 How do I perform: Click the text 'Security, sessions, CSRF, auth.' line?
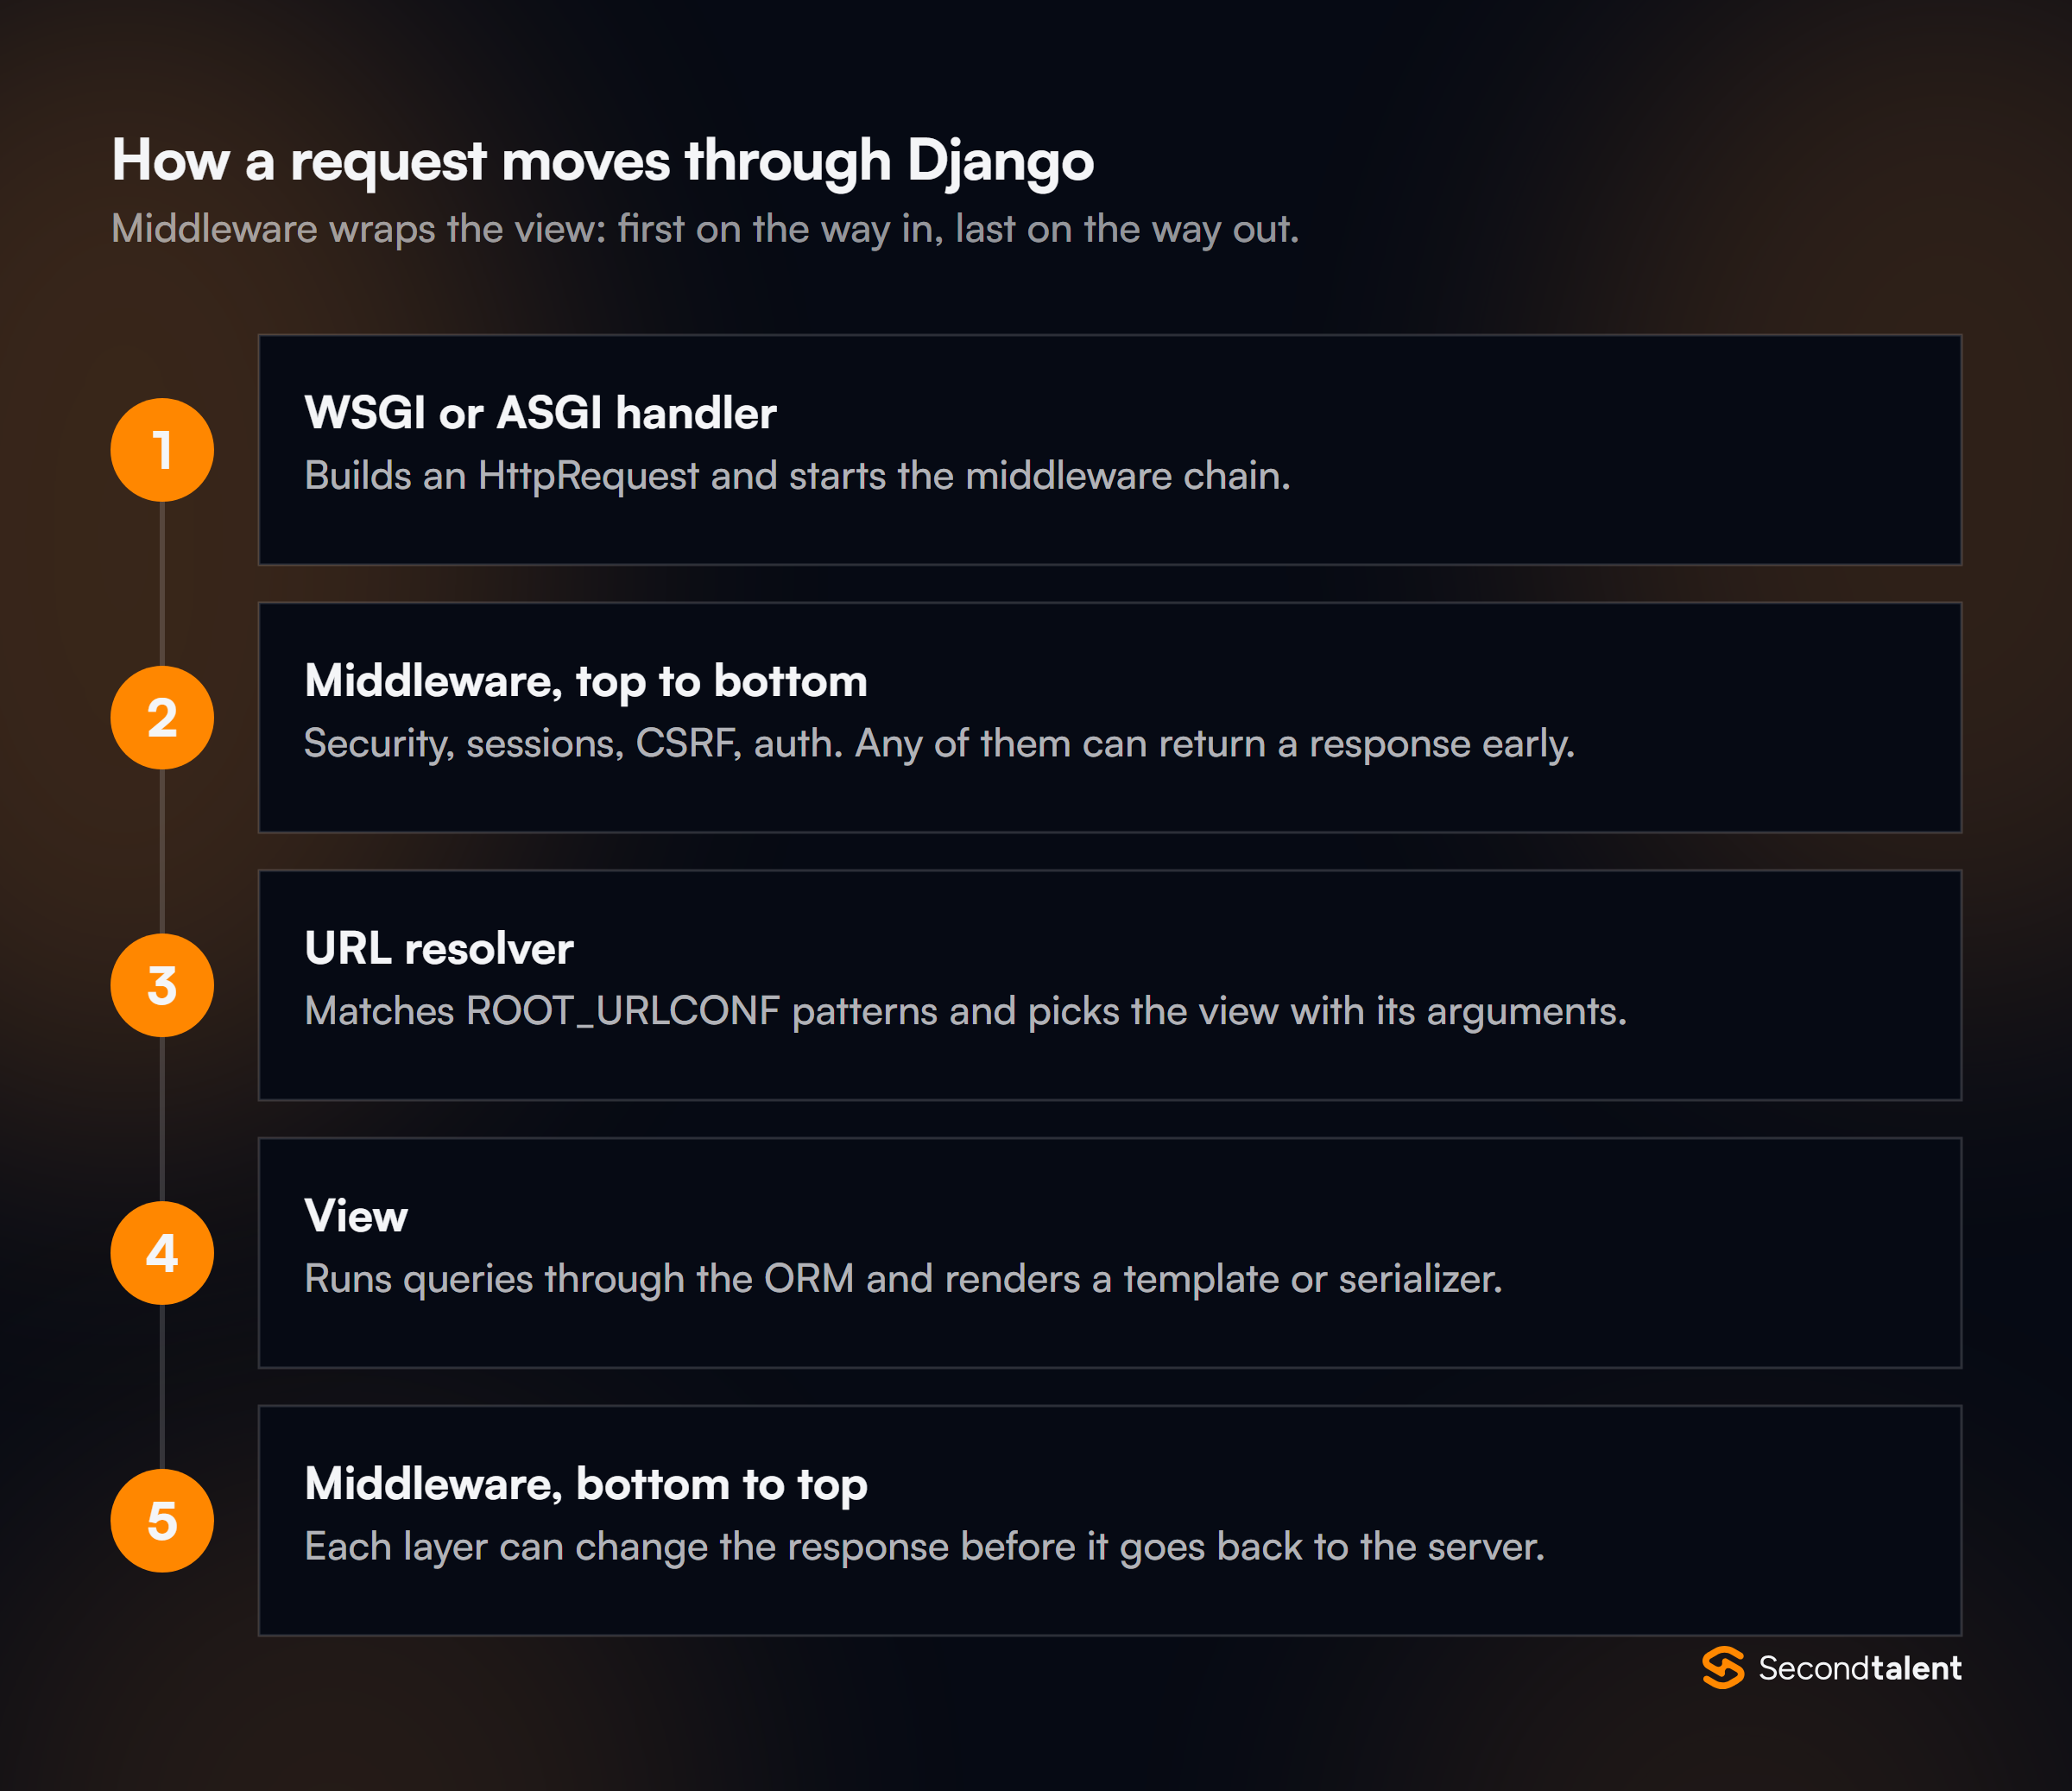(939, 744)
